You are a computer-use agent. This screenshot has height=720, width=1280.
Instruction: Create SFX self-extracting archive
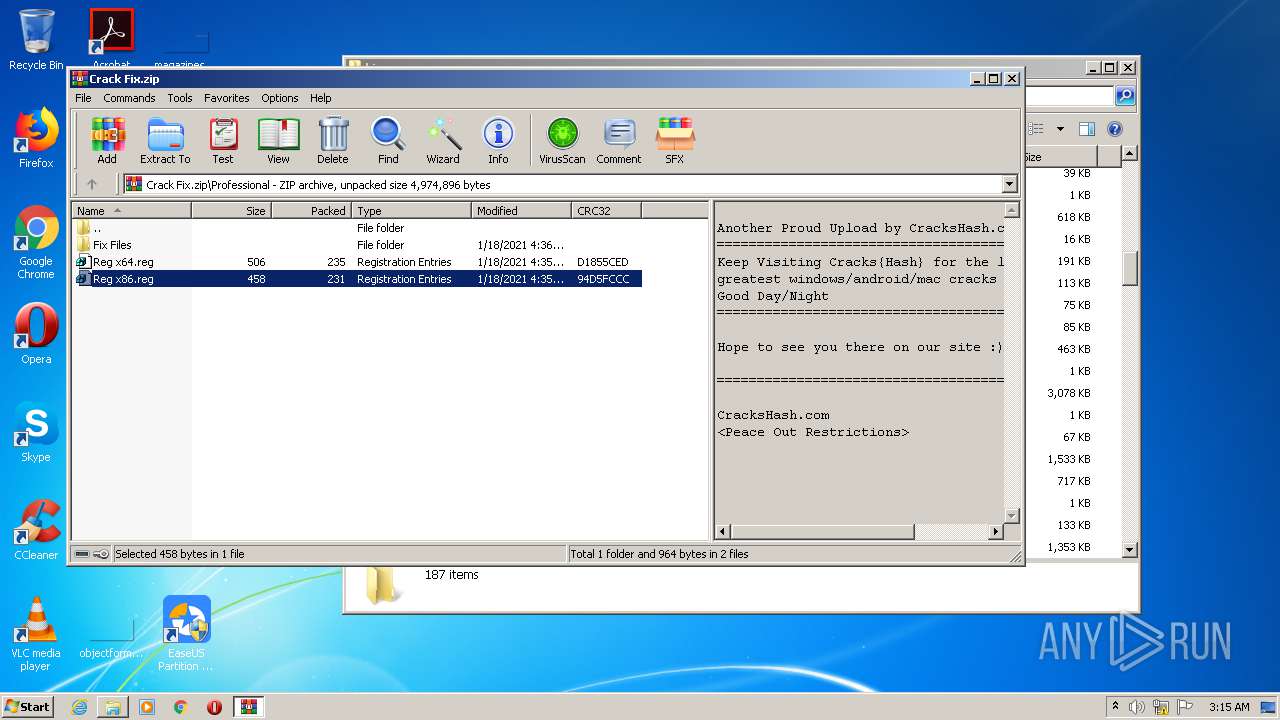(675, 140)
